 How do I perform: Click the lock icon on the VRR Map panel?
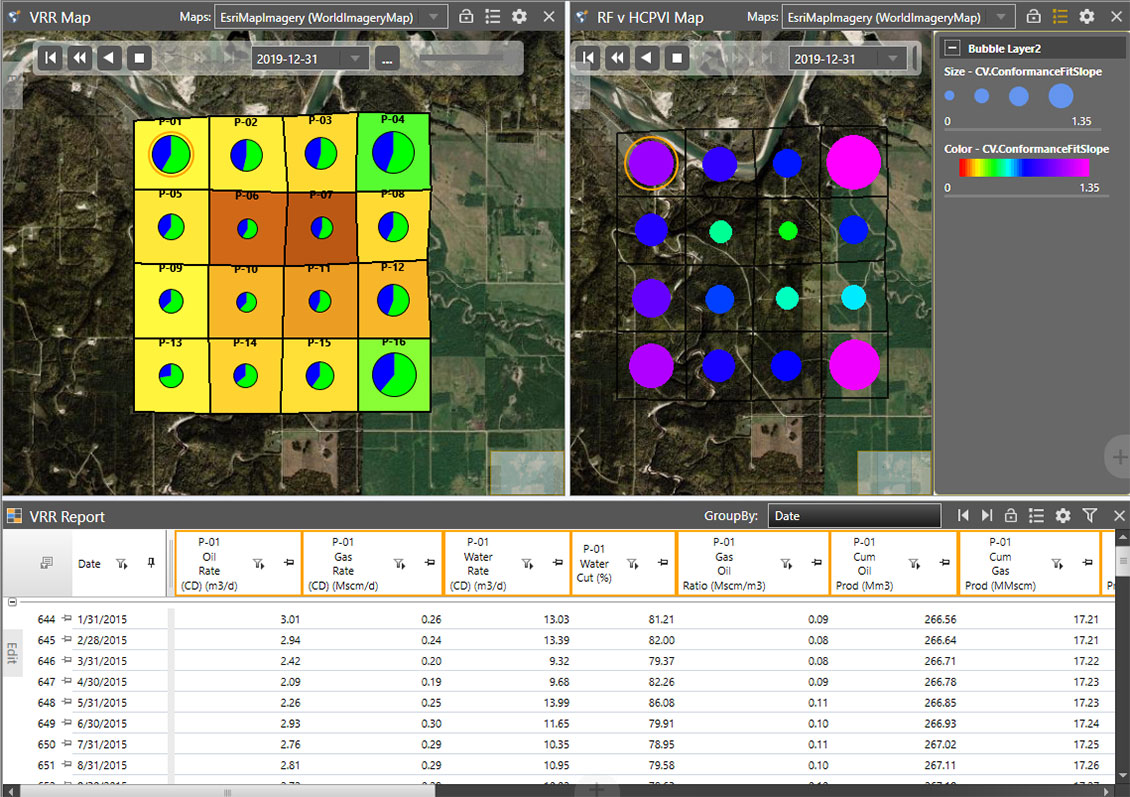coord(466,16)
